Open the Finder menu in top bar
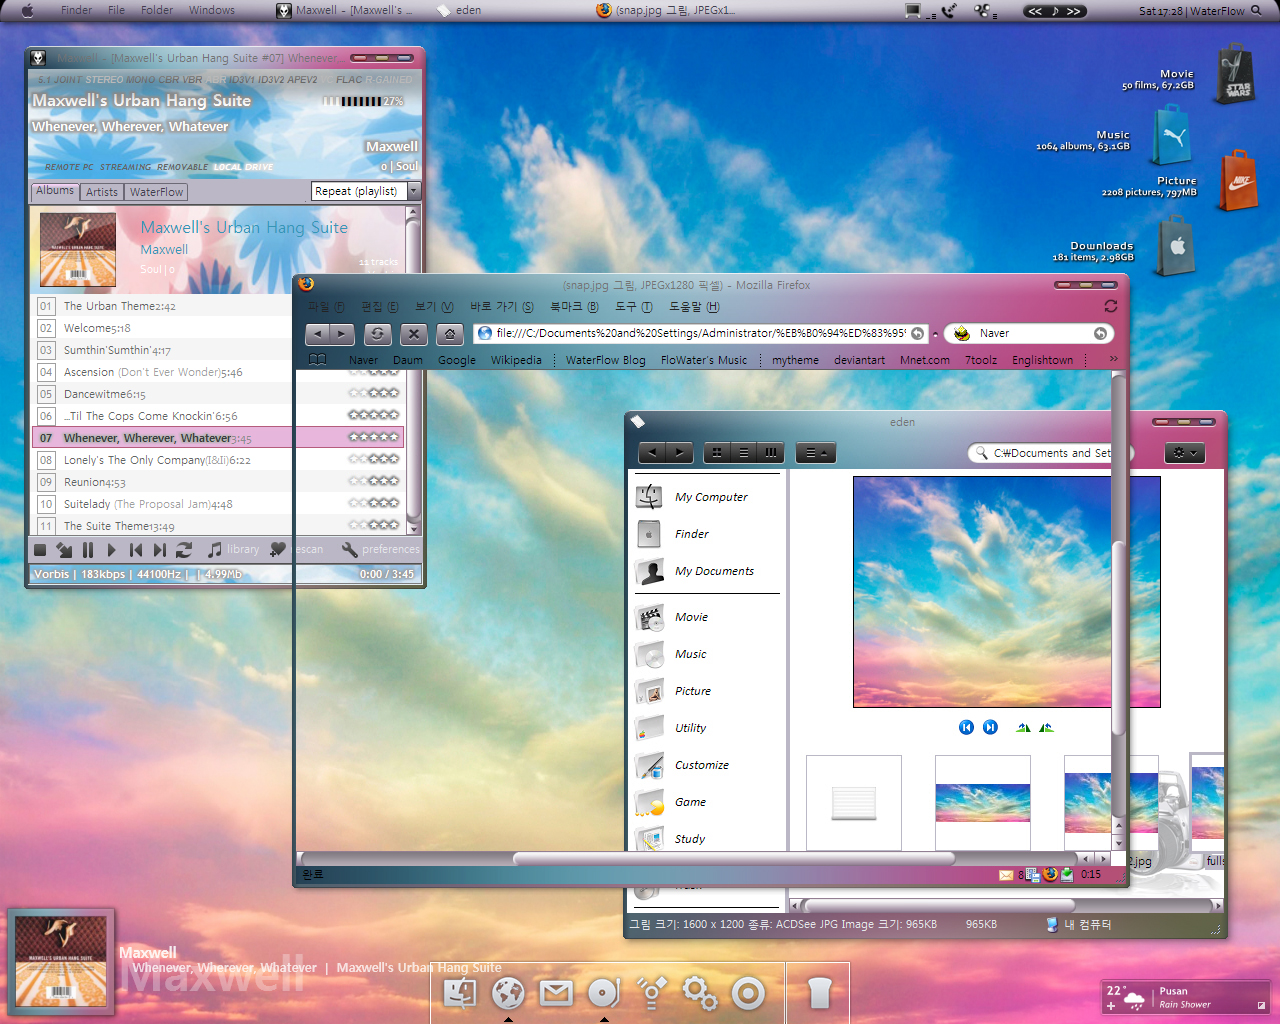This screenshot has height=1024, width=1280. pyautogui.click(x=76, y=10)
